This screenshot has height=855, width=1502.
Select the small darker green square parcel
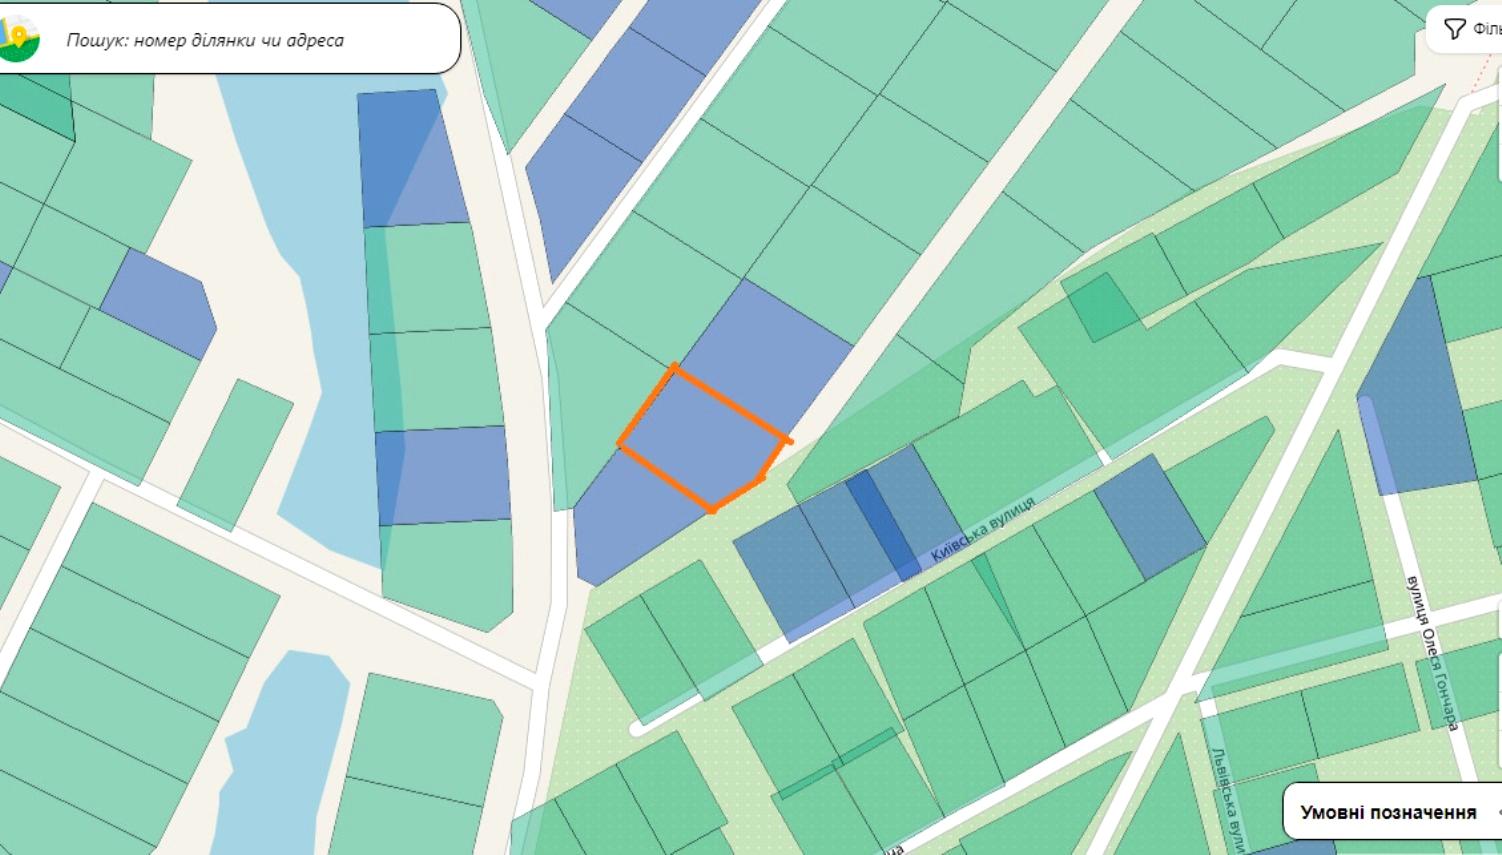pos(1099,307)
